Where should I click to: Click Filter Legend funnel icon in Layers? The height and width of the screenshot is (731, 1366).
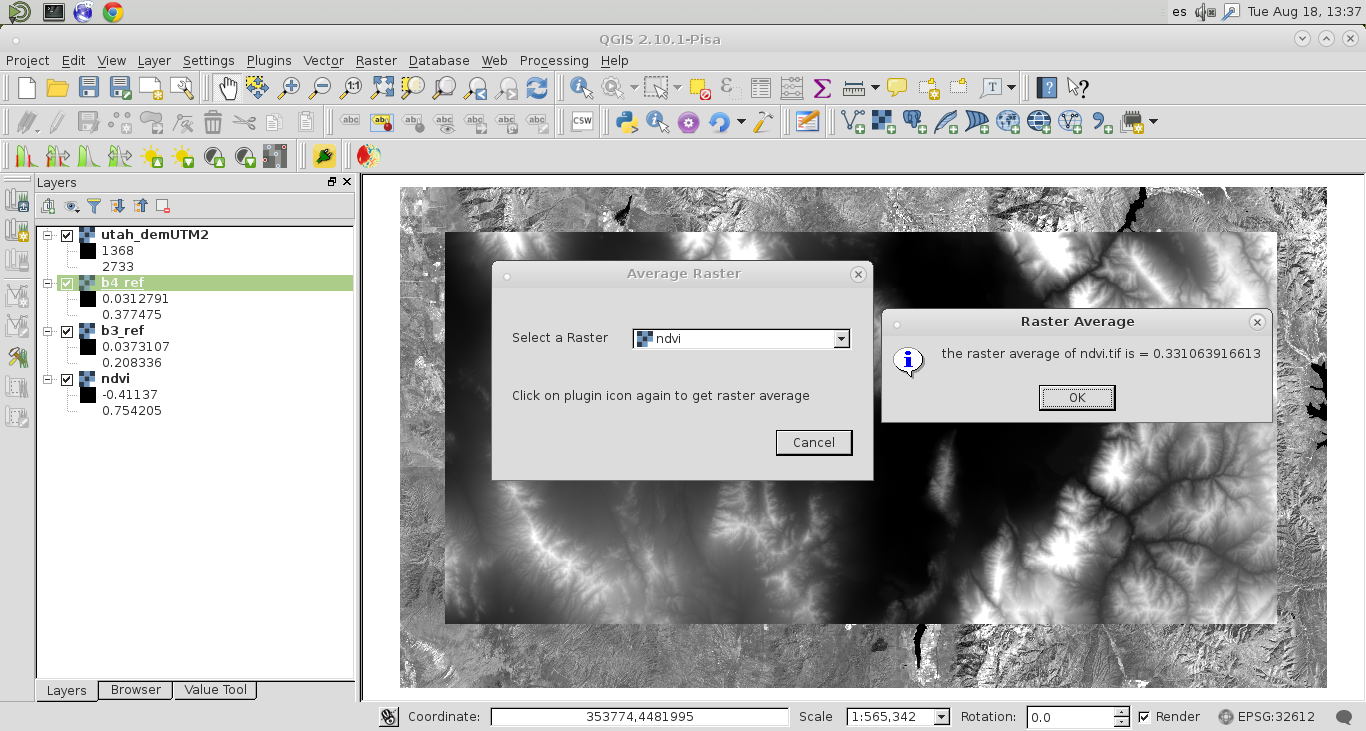point(94,206)
